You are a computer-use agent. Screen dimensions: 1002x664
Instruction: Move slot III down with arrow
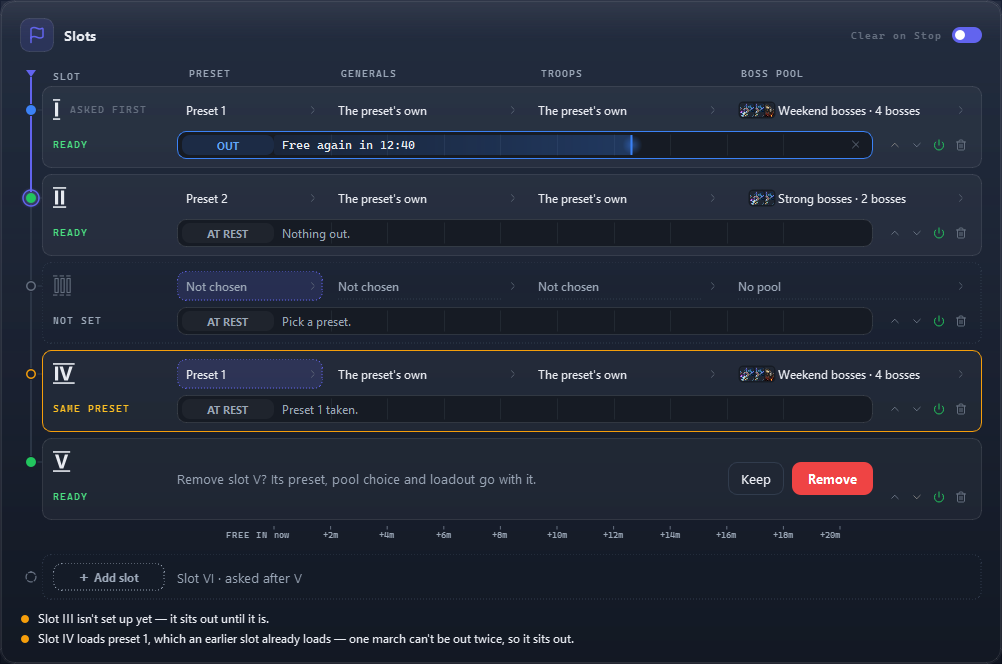[917, 321]
